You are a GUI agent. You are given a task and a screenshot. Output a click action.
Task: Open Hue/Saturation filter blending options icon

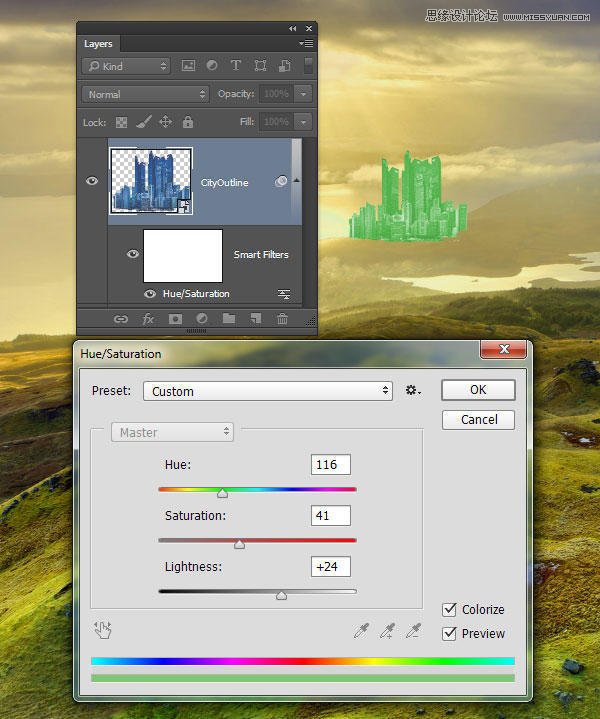(x=284, y=294)
